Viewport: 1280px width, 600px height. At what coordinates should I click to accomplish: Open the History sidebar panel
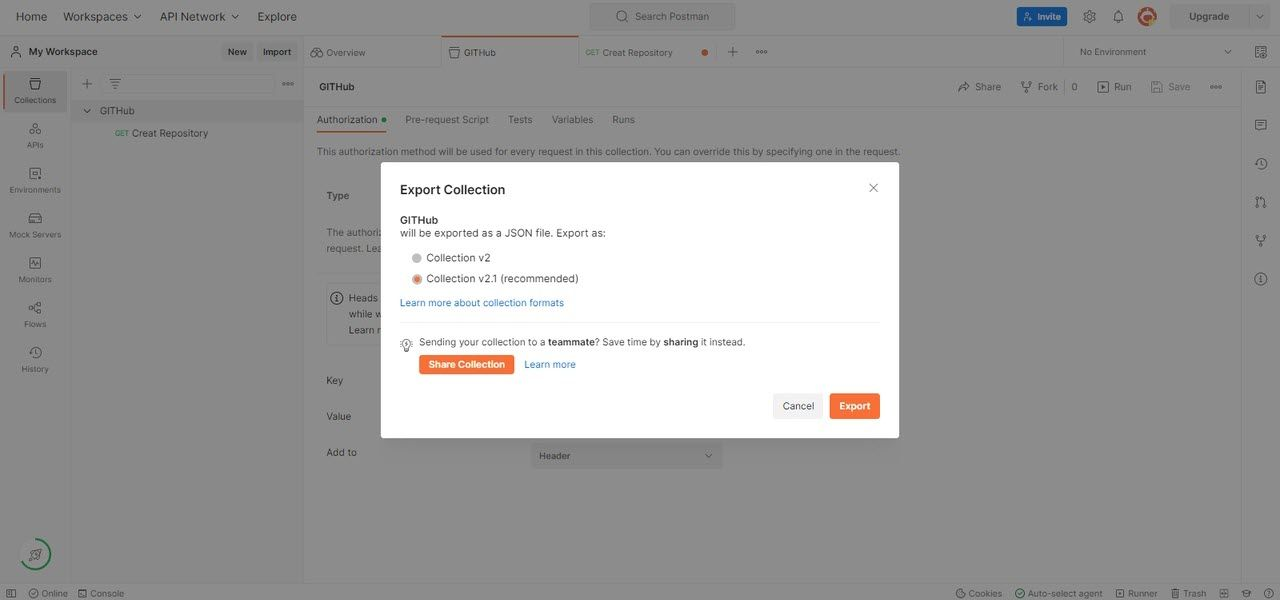(x=35, y=360)
